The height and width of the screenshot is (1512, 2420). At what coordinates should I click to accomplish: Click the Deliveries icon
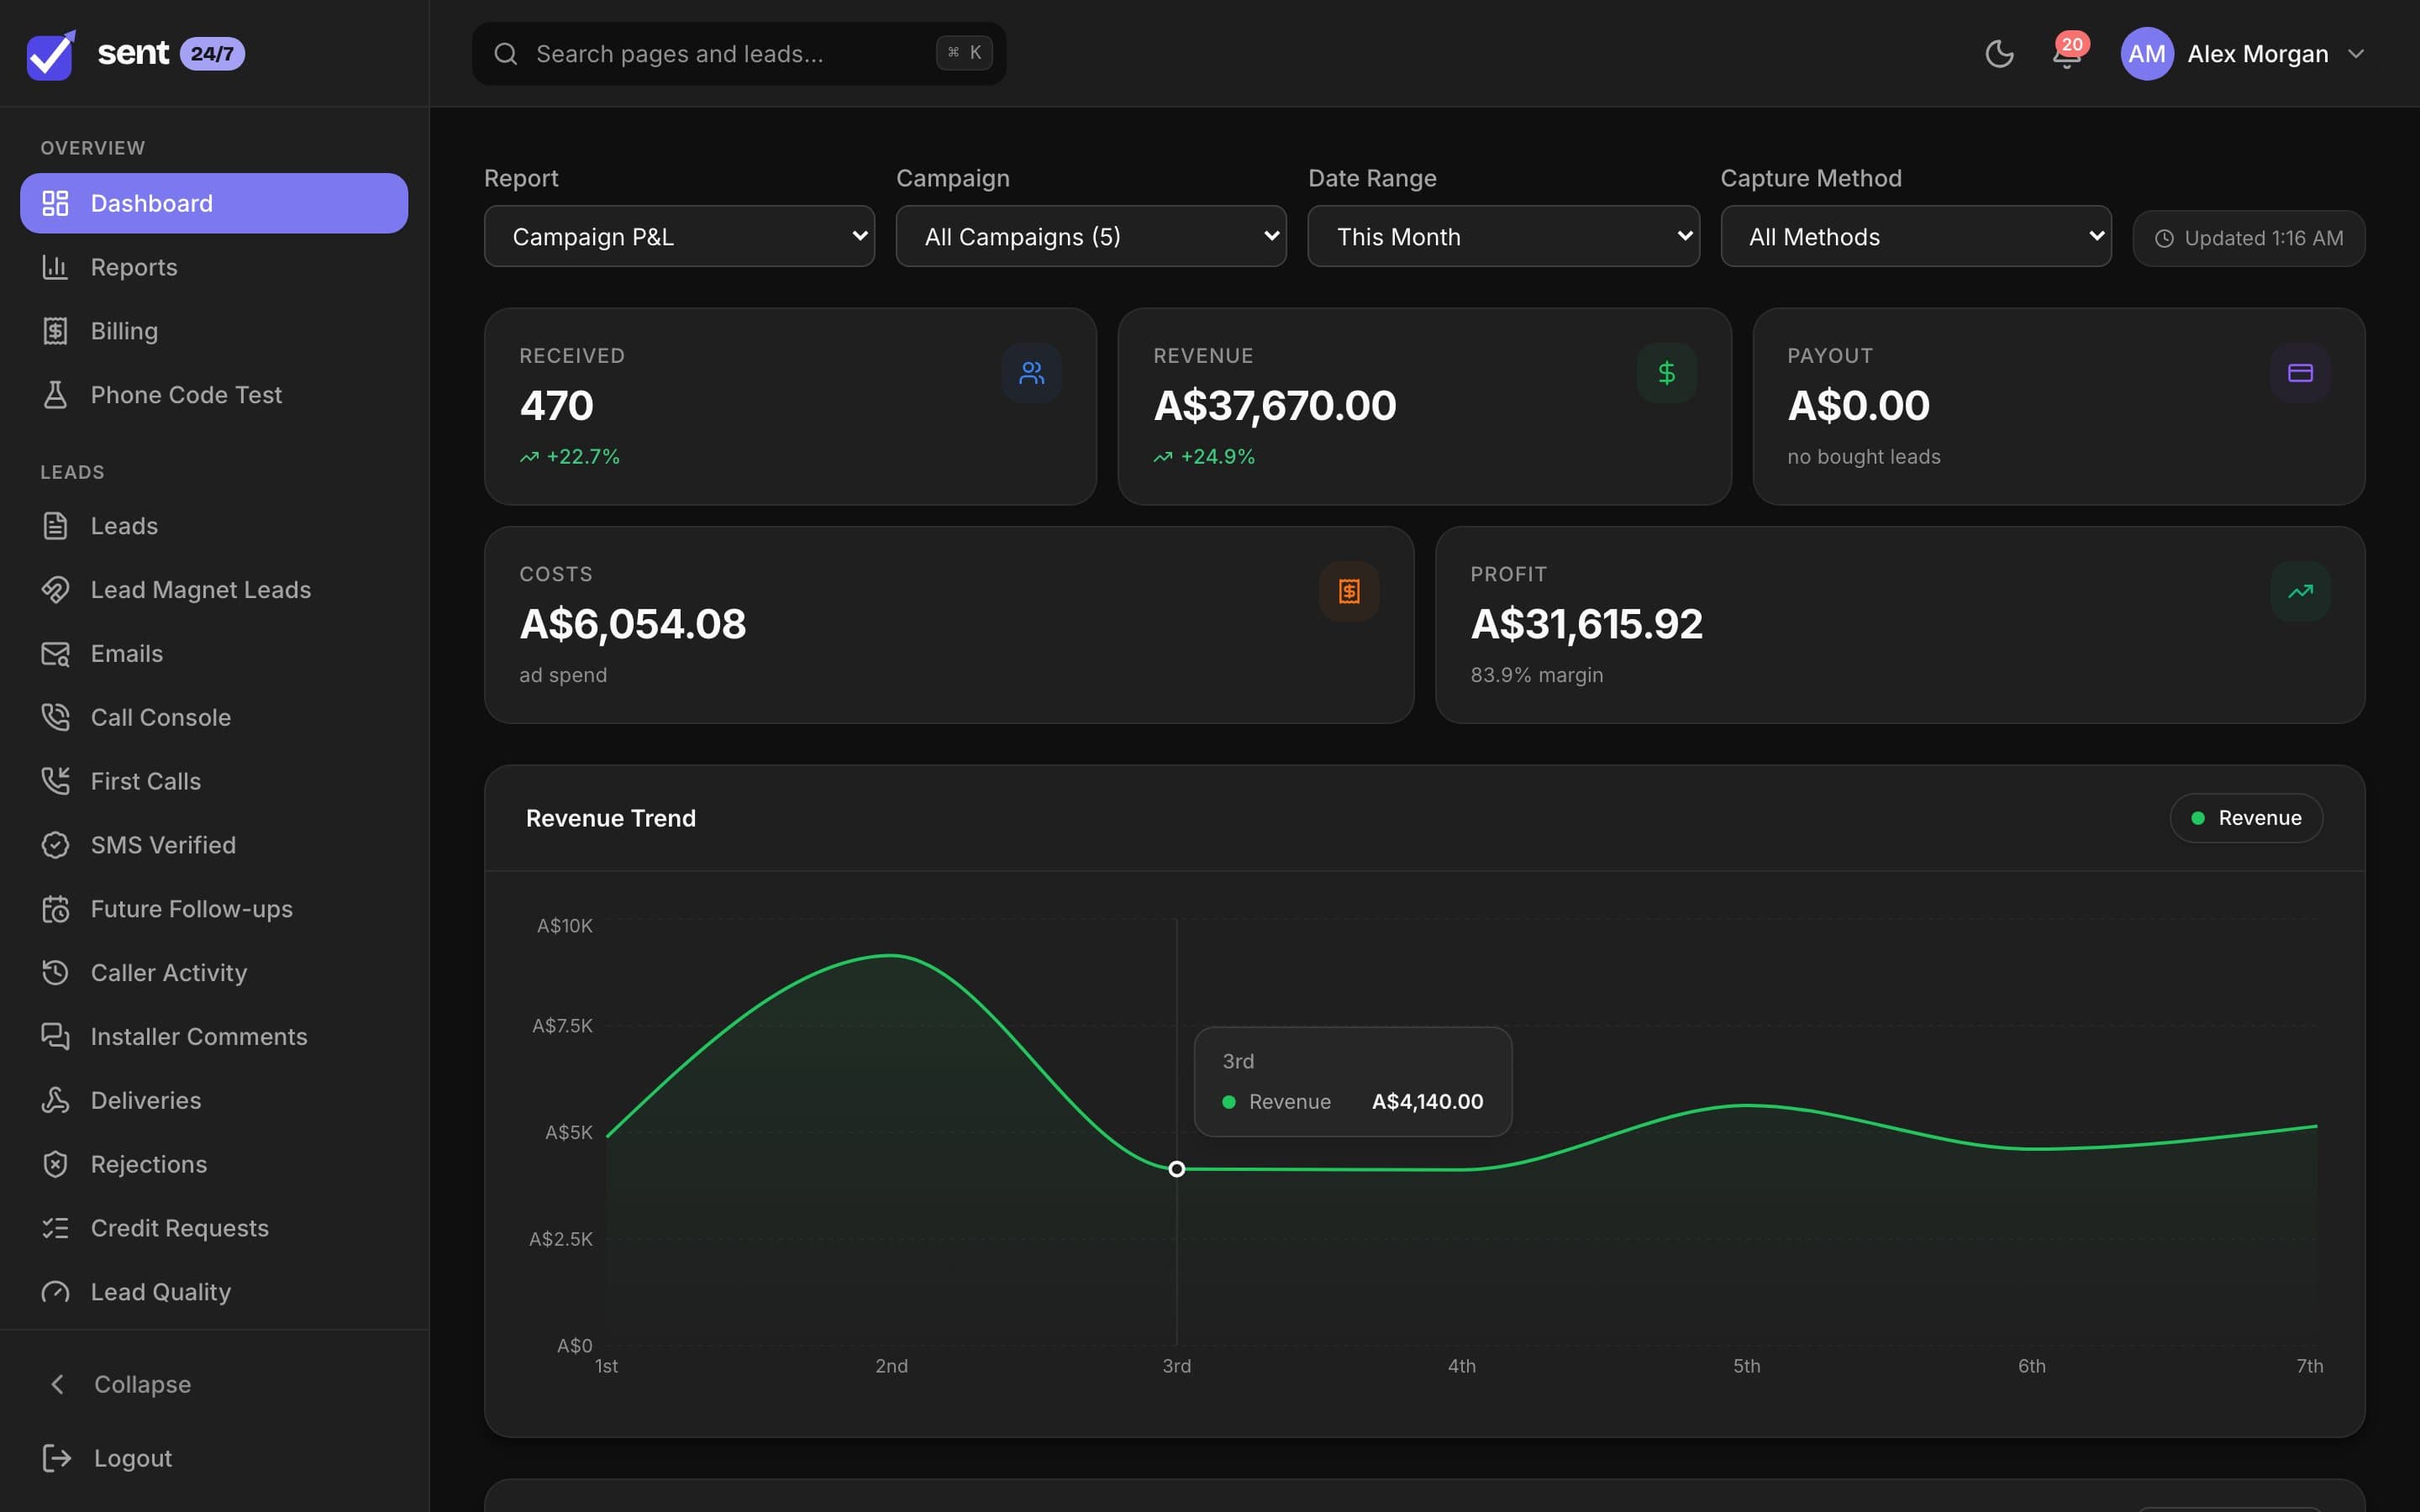pos(56,1100)
